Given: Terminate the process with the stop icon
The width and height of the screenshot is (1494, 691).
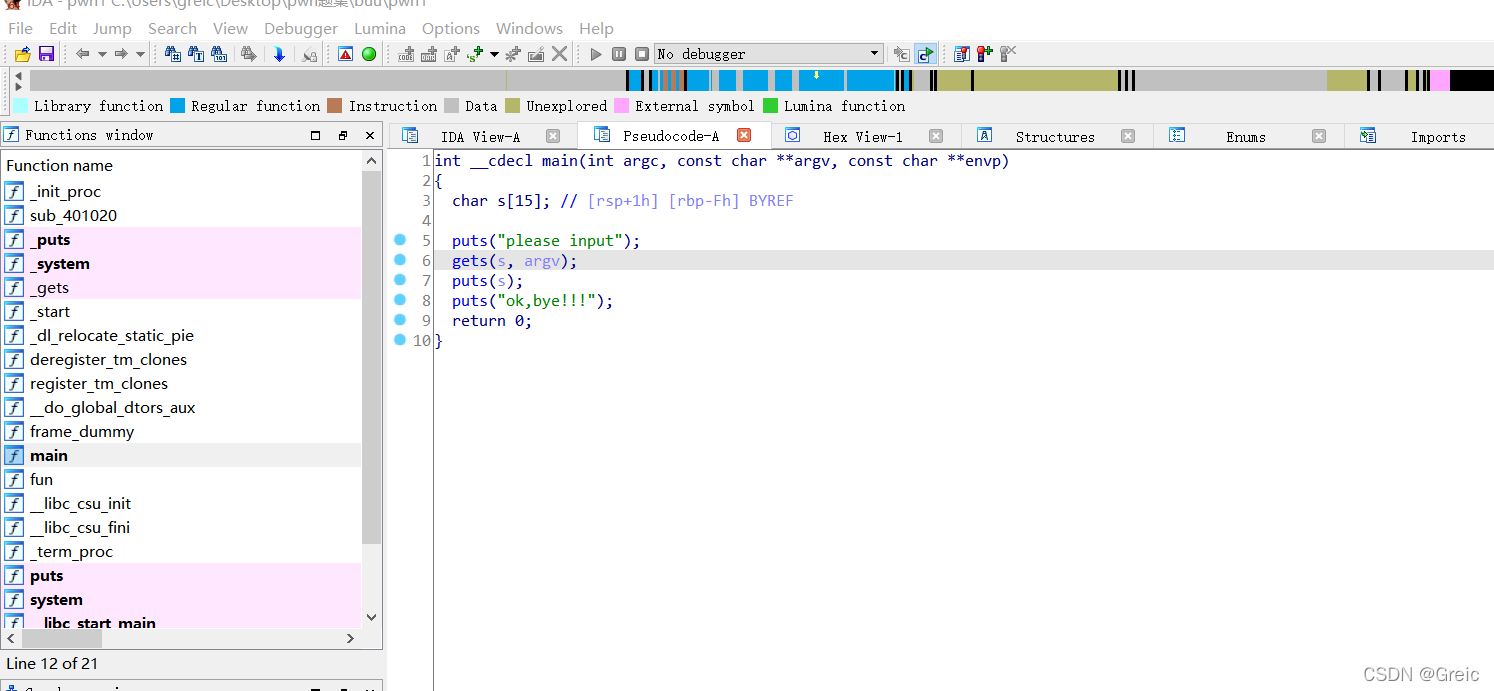Looking at the screenshot, I should coord(642,54).
